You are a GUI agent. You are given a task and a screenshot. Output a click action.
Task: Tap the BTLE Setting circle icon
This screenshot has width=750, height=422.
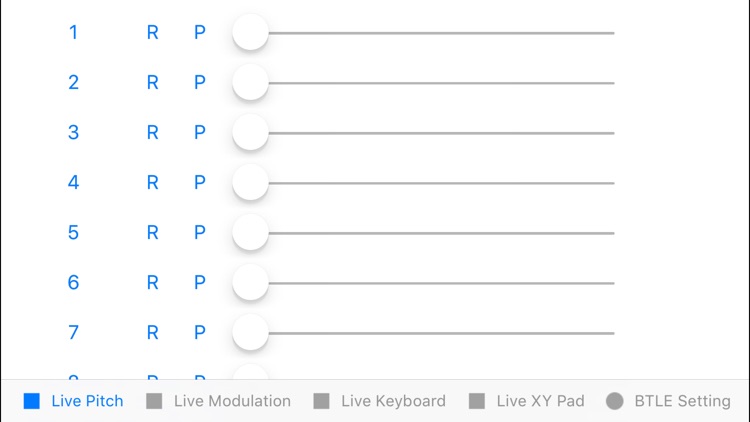615,401
